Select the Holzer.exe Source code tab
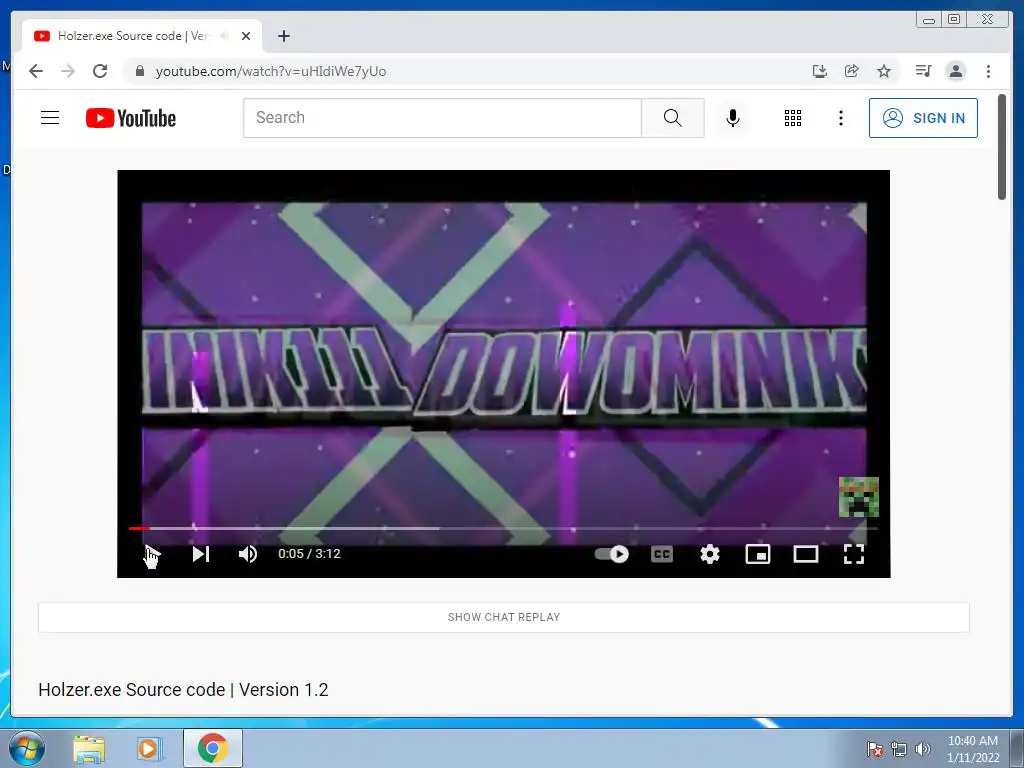Image resolution: width=1024 pixels, height=768 pixels. pos(142,36)
